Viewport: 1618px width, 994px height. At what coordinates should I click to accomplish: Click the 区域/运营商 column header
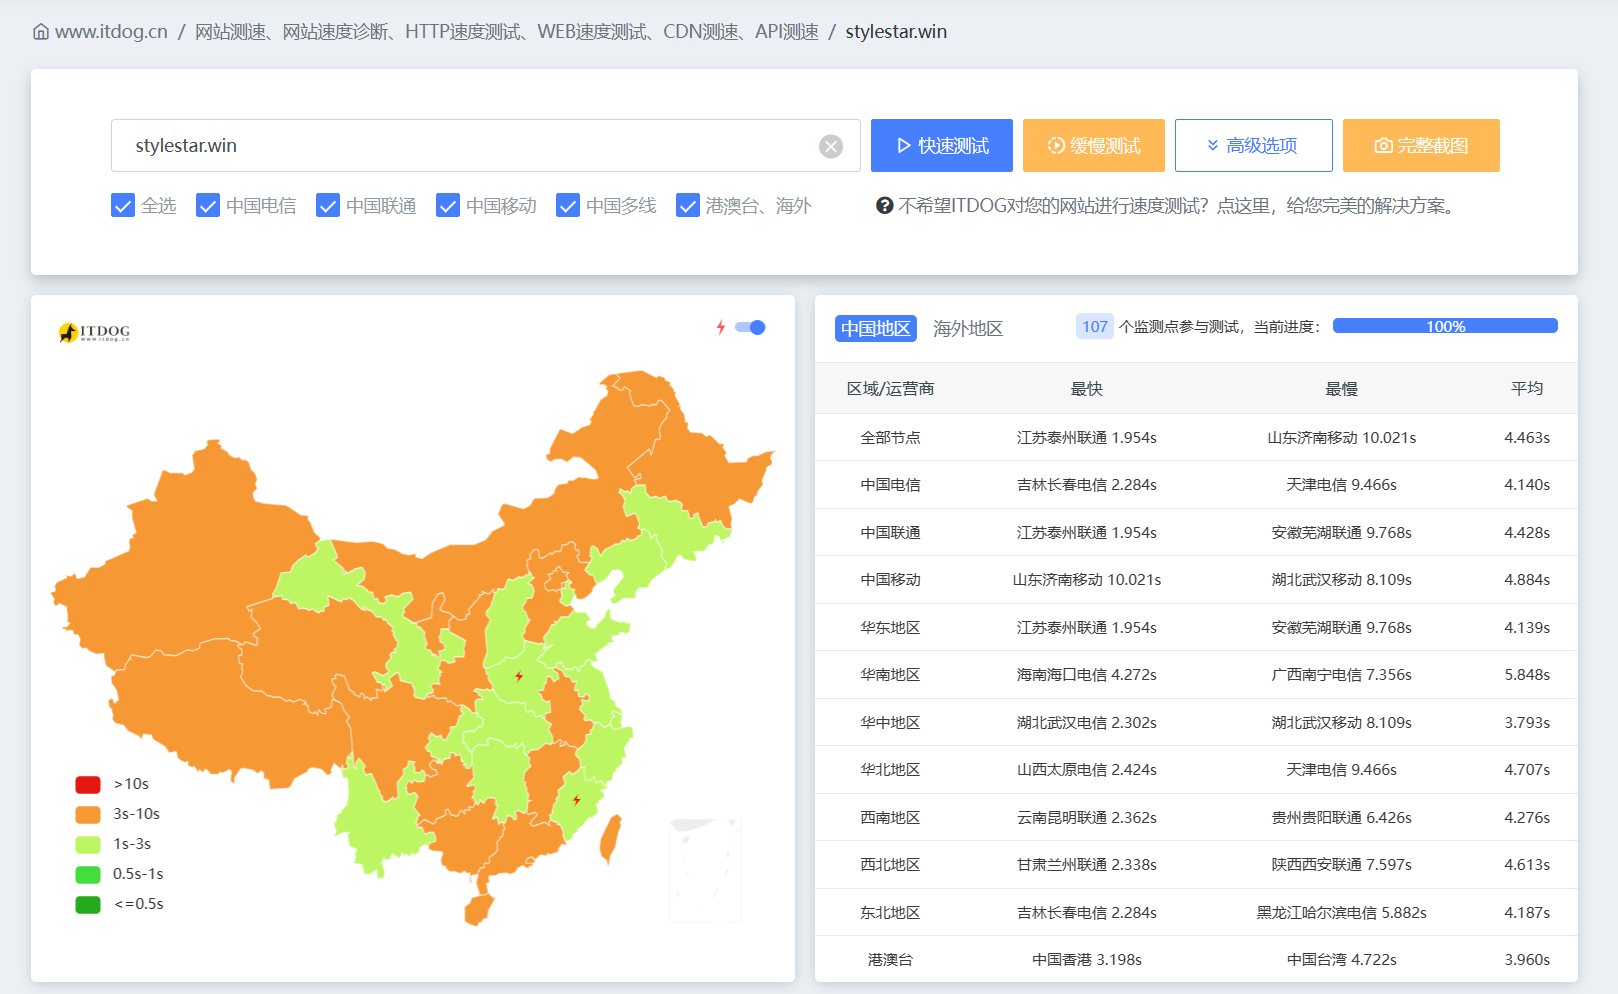(890, 388)
